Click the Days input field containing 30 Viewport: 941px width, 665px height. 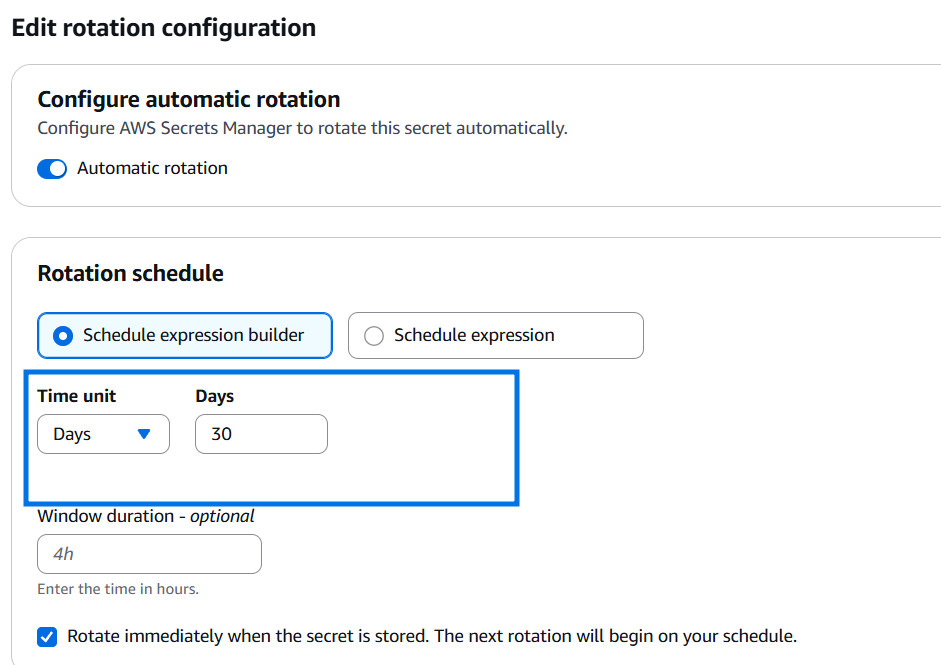(x=261, y=434)
